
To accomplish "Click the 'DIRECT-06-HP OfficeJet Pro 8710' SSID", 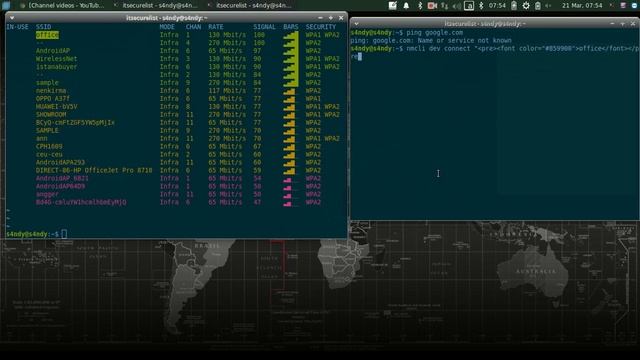I will point(94,170).
